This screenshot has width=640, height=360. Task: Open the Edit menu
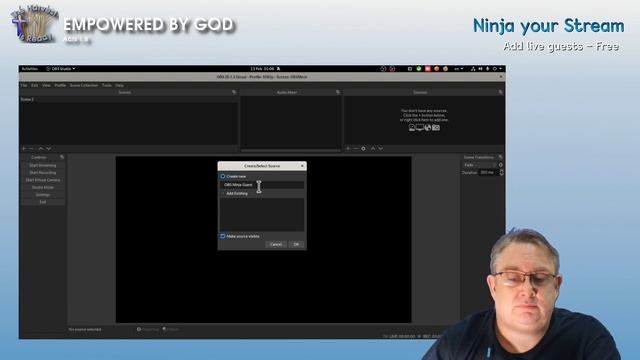point(34,86)
